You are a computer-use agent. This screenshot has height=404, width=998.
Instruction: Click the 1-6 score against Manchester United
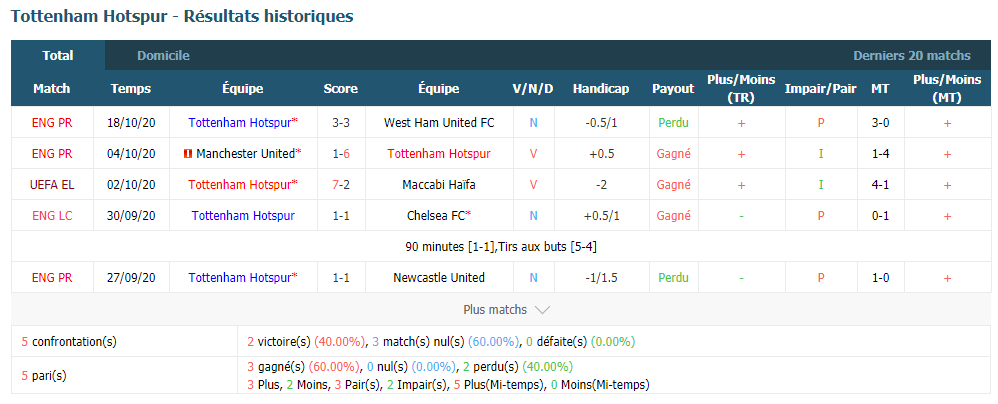[x=341, y=154]
